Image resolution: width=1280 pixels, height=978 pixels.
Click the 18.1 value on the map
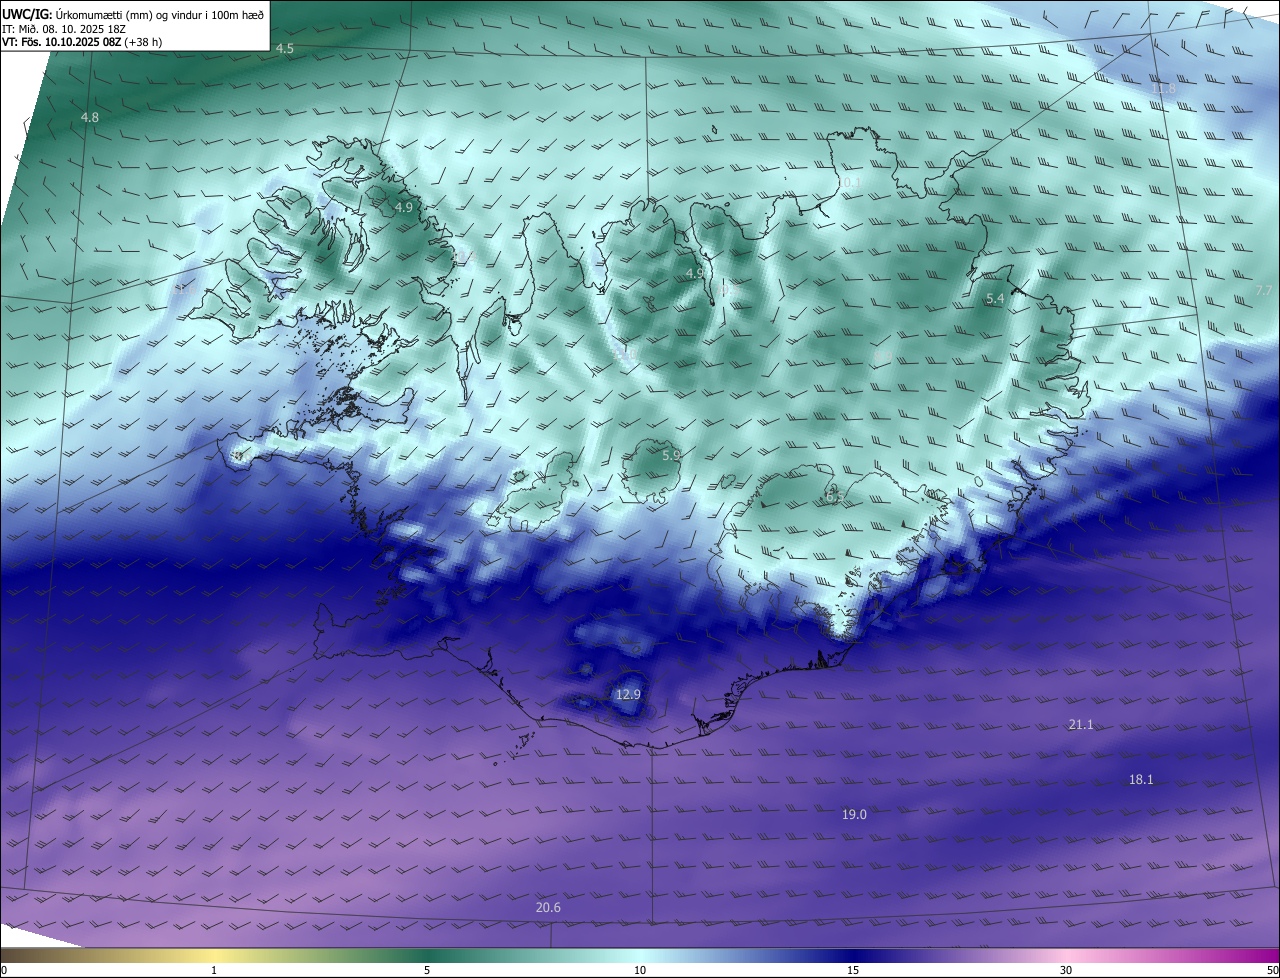point(1141,780)
